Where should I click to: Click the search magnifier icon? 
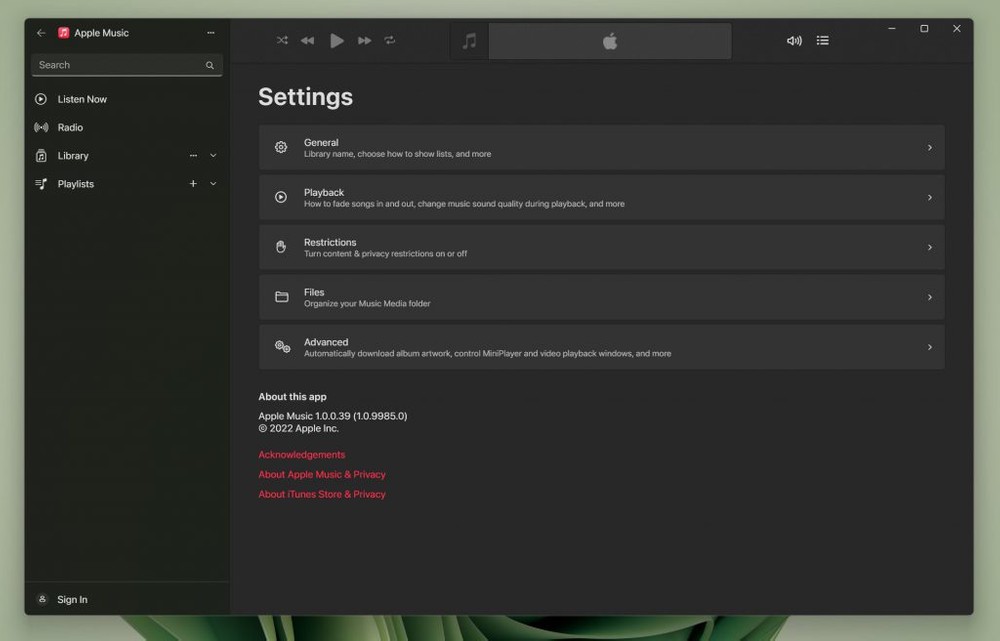210,65
